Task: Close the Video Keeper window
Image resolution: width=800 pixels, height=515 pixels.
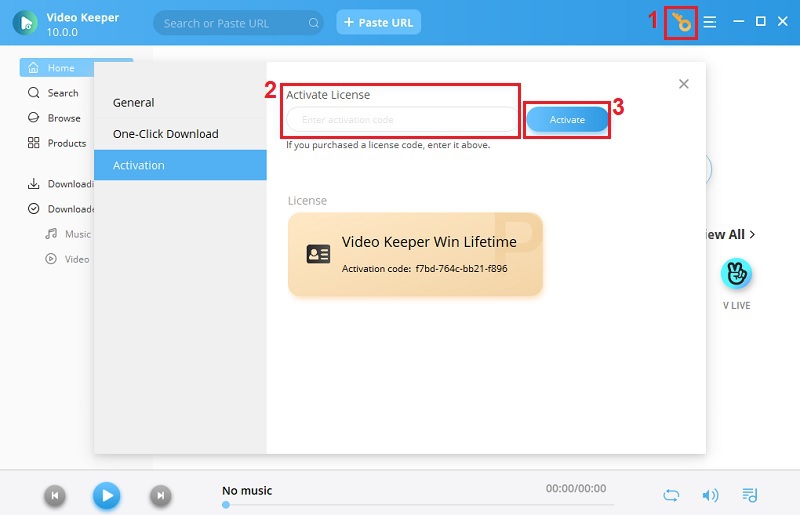Action: point(783,21)
